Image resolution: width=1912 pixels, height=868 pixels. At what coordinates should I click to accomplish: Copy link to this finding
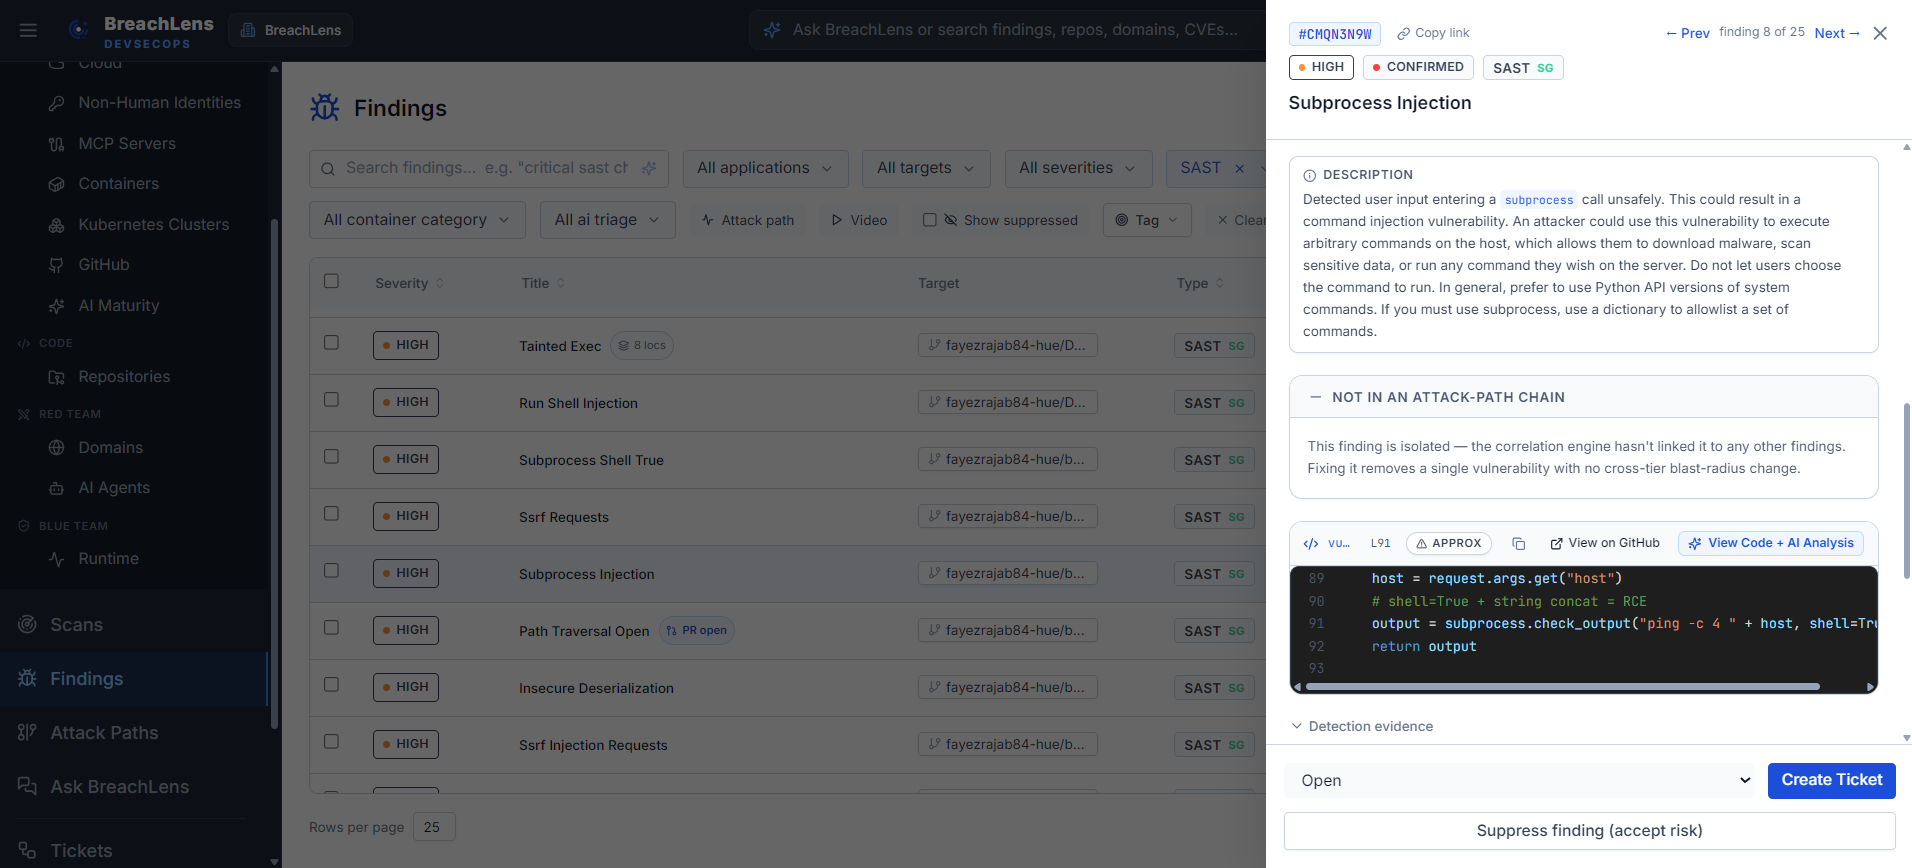(1433, 33)
